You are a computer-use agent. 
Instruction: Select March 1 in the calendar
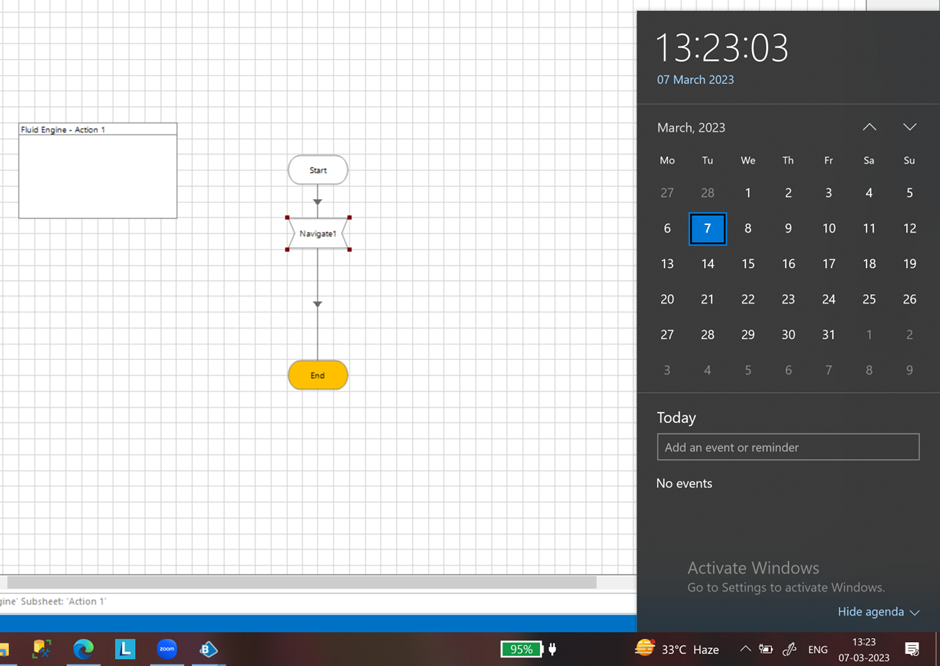[748, 193]
